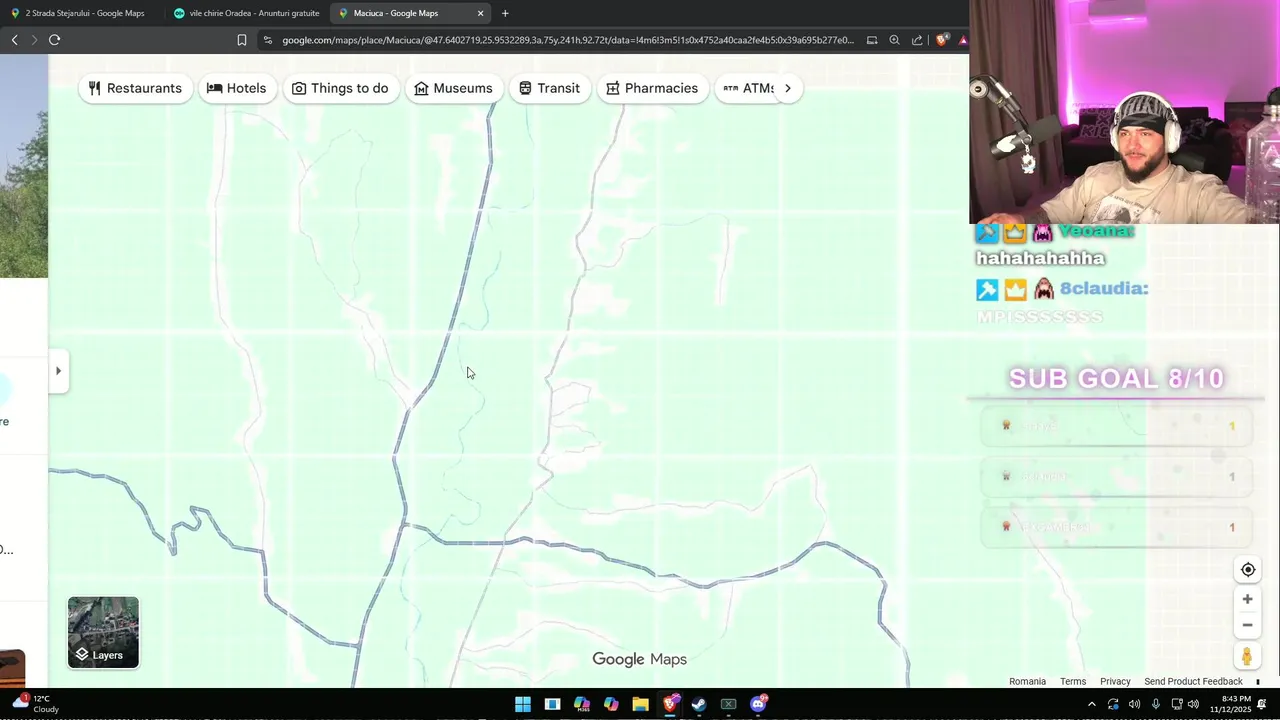1280x720 pixels.
Task: Click the Street View pegman icon
Action: [1247, 657]
